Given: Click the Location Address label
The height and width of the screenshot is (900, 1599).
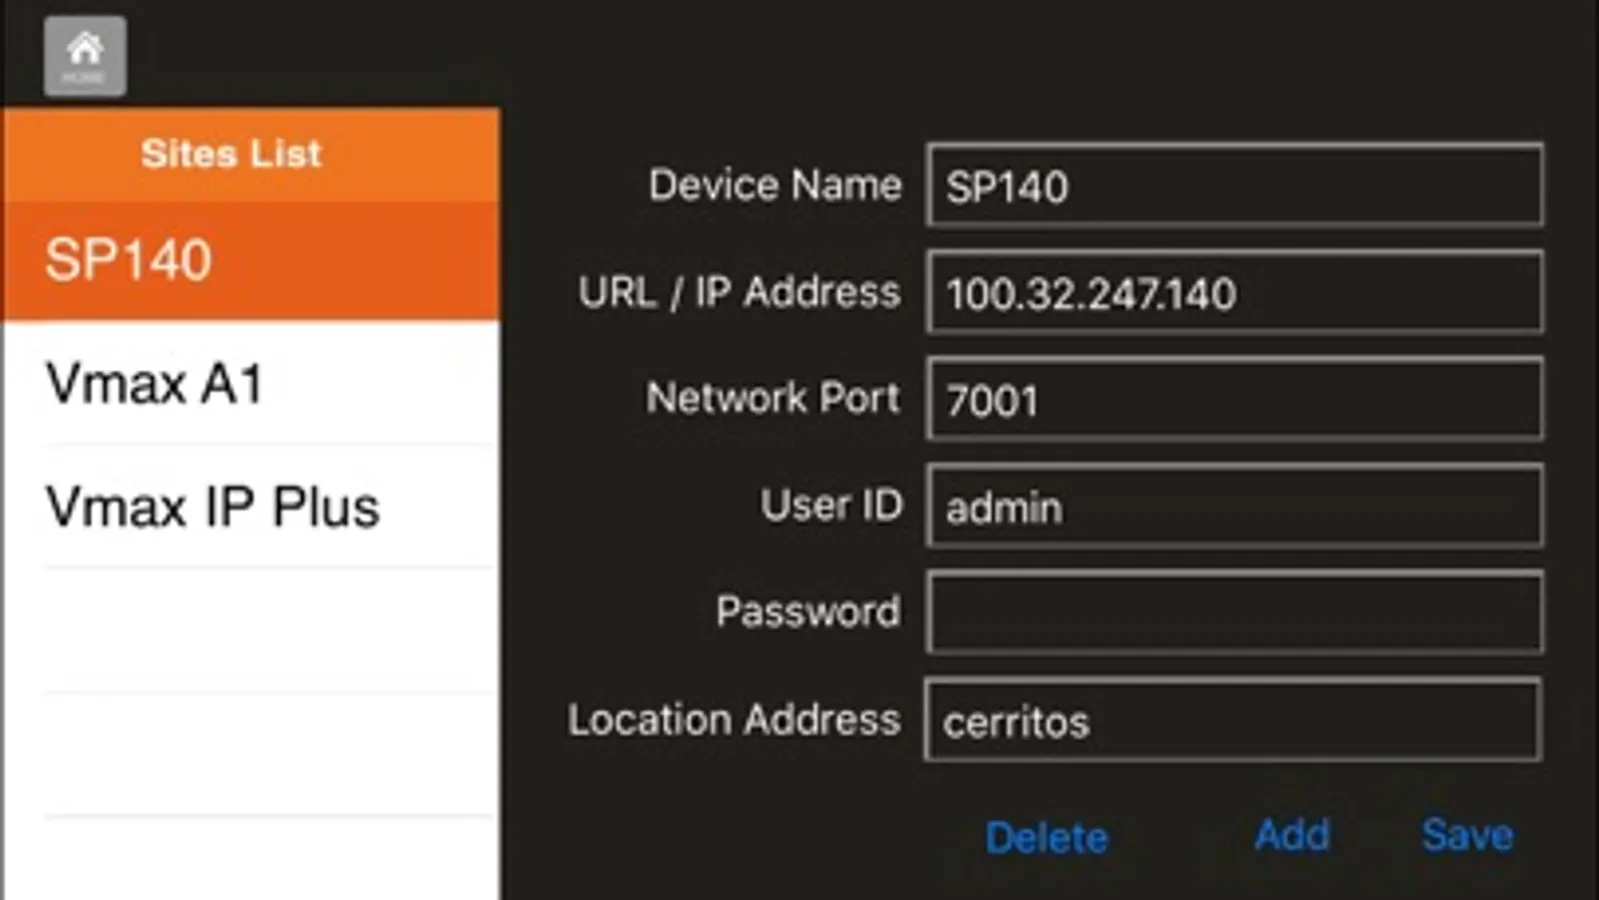Looking at the screenshot, I should 735,719.
